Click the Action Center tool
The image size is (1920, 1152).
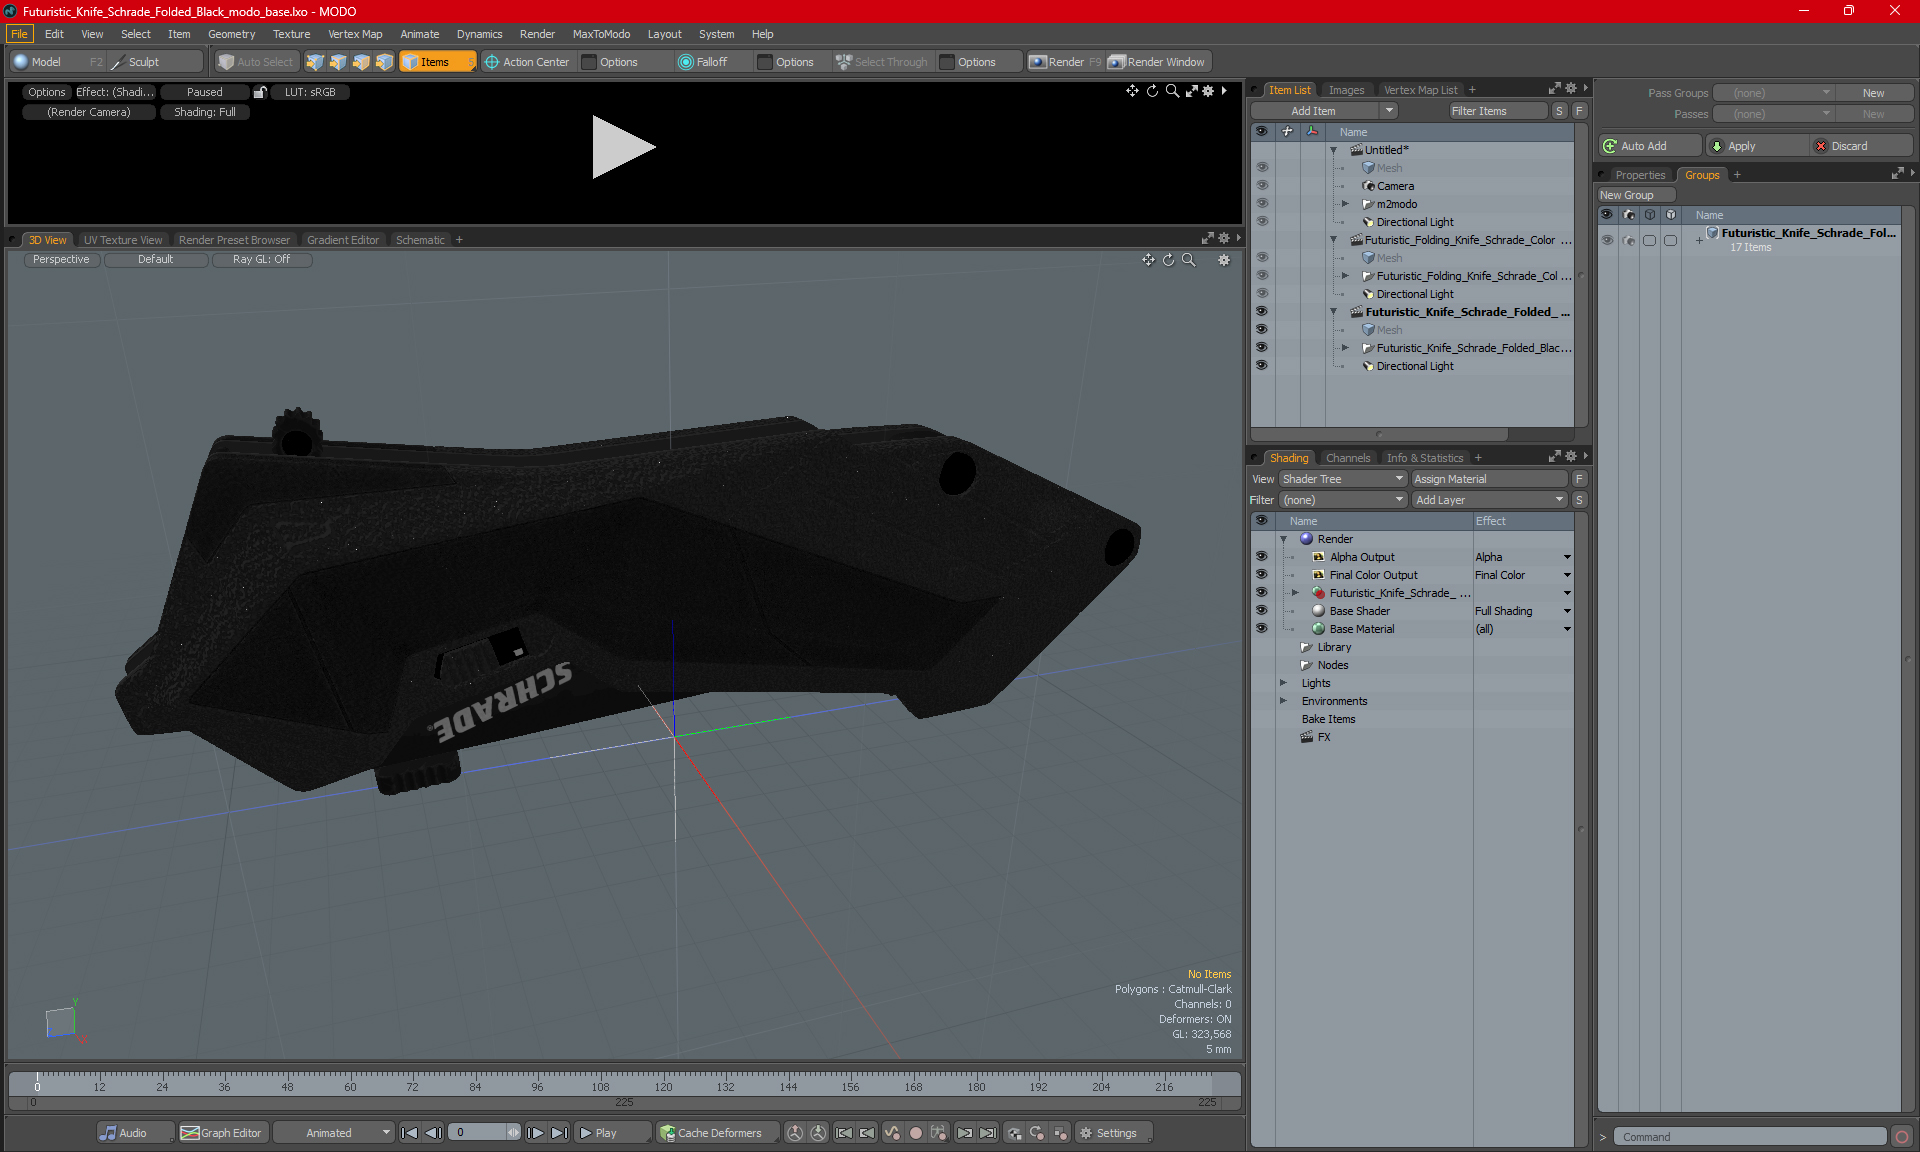[x=527, y=62]
